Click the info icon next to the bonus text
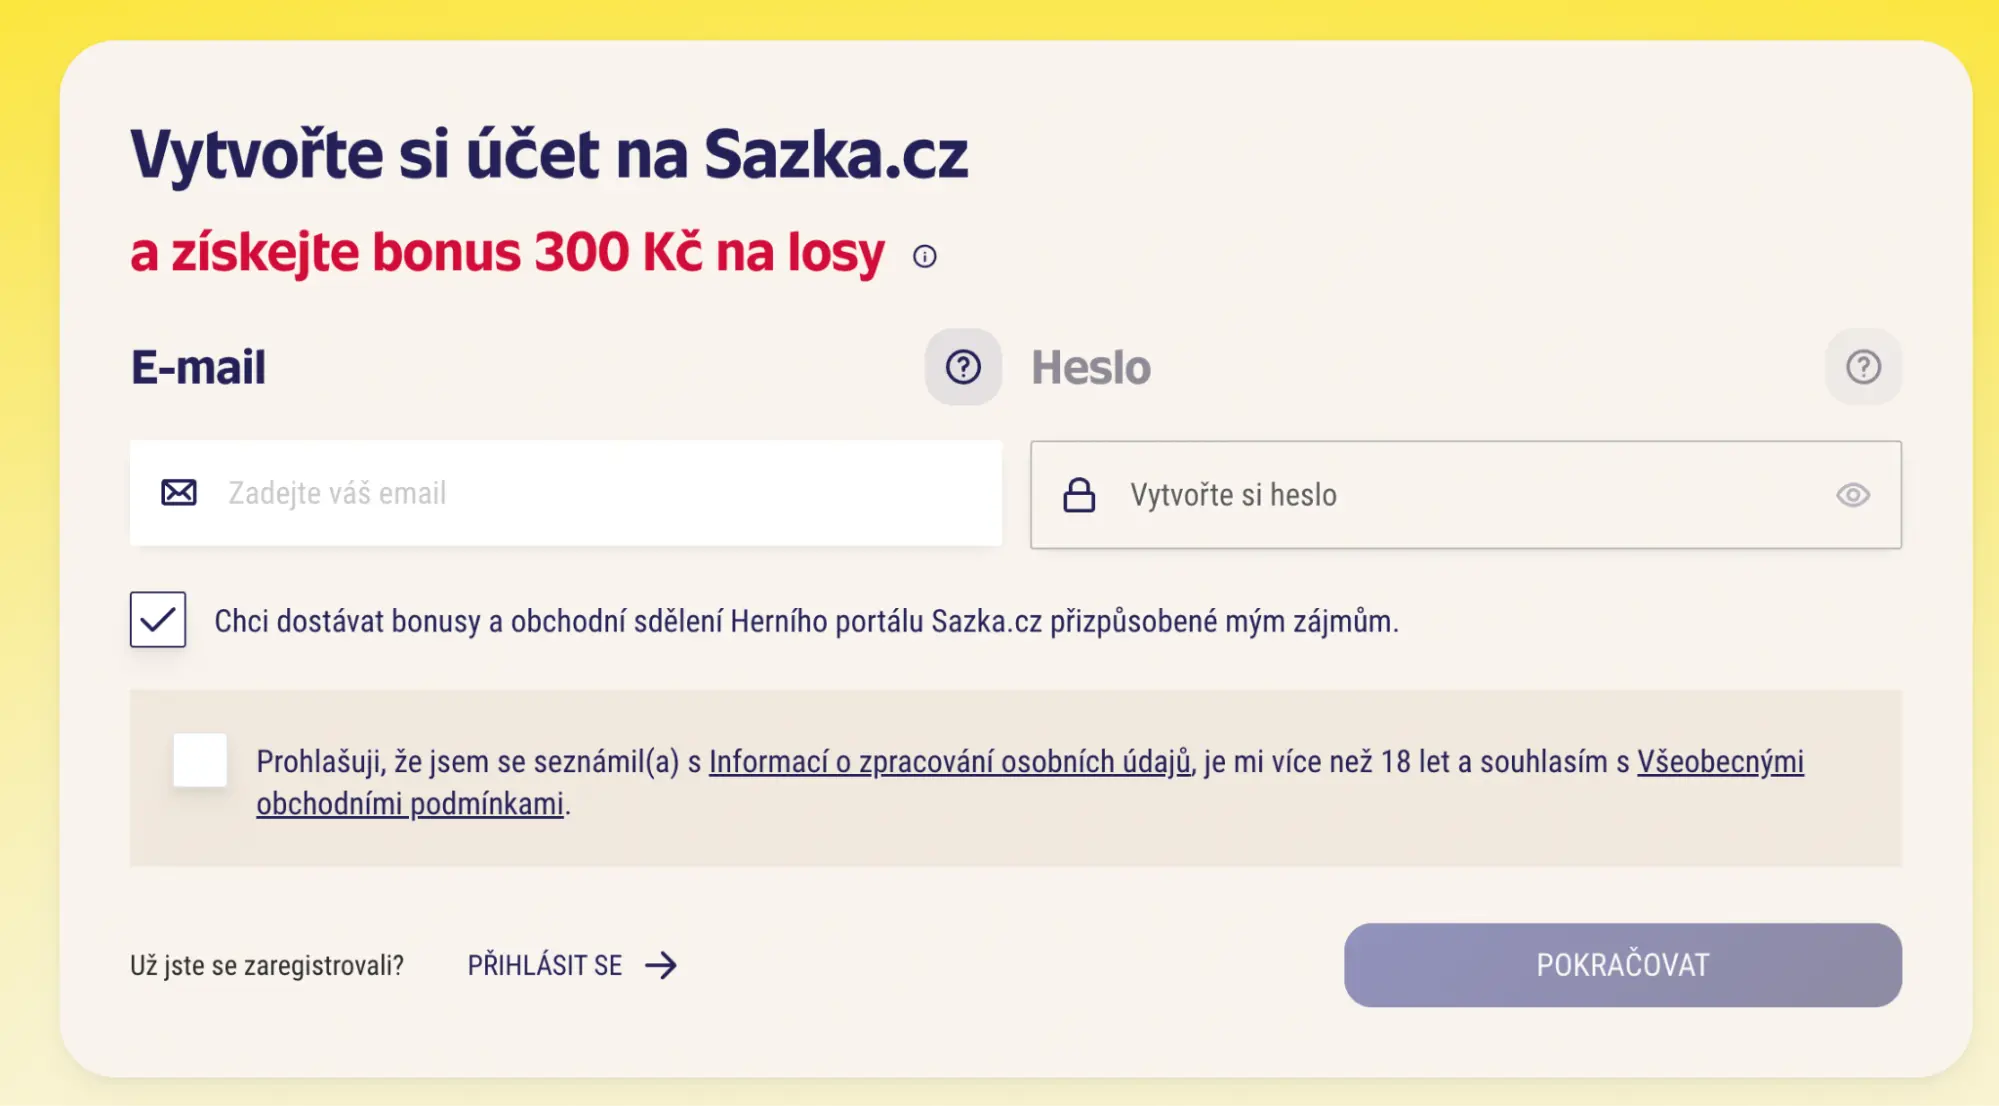Viewport: 1999px width, 1106px height. click(925, 256)
